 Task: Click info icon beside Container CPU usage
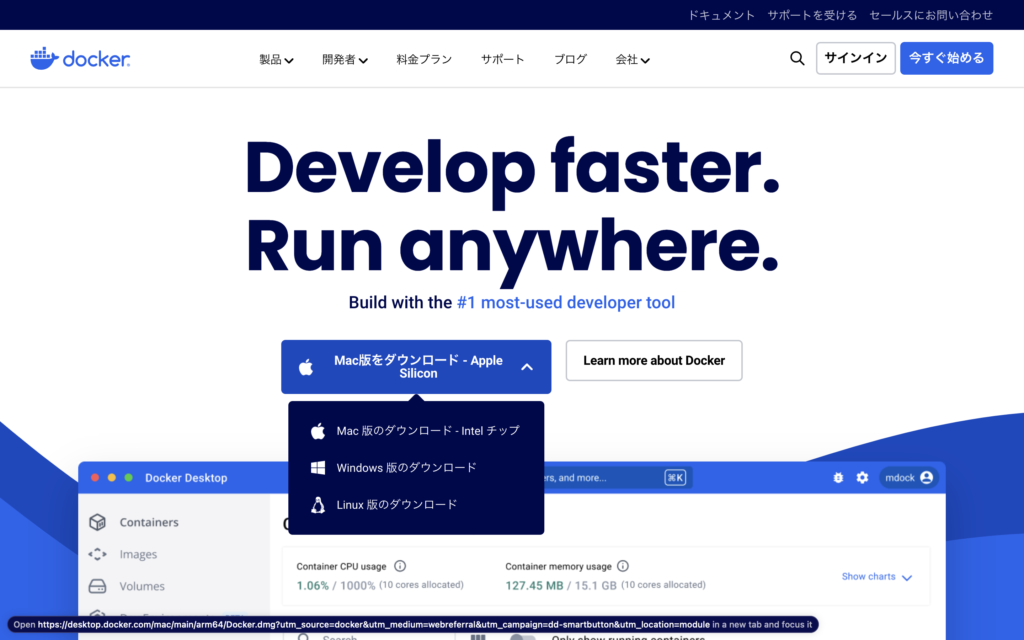pyautogui.click(x=400, y=566)
